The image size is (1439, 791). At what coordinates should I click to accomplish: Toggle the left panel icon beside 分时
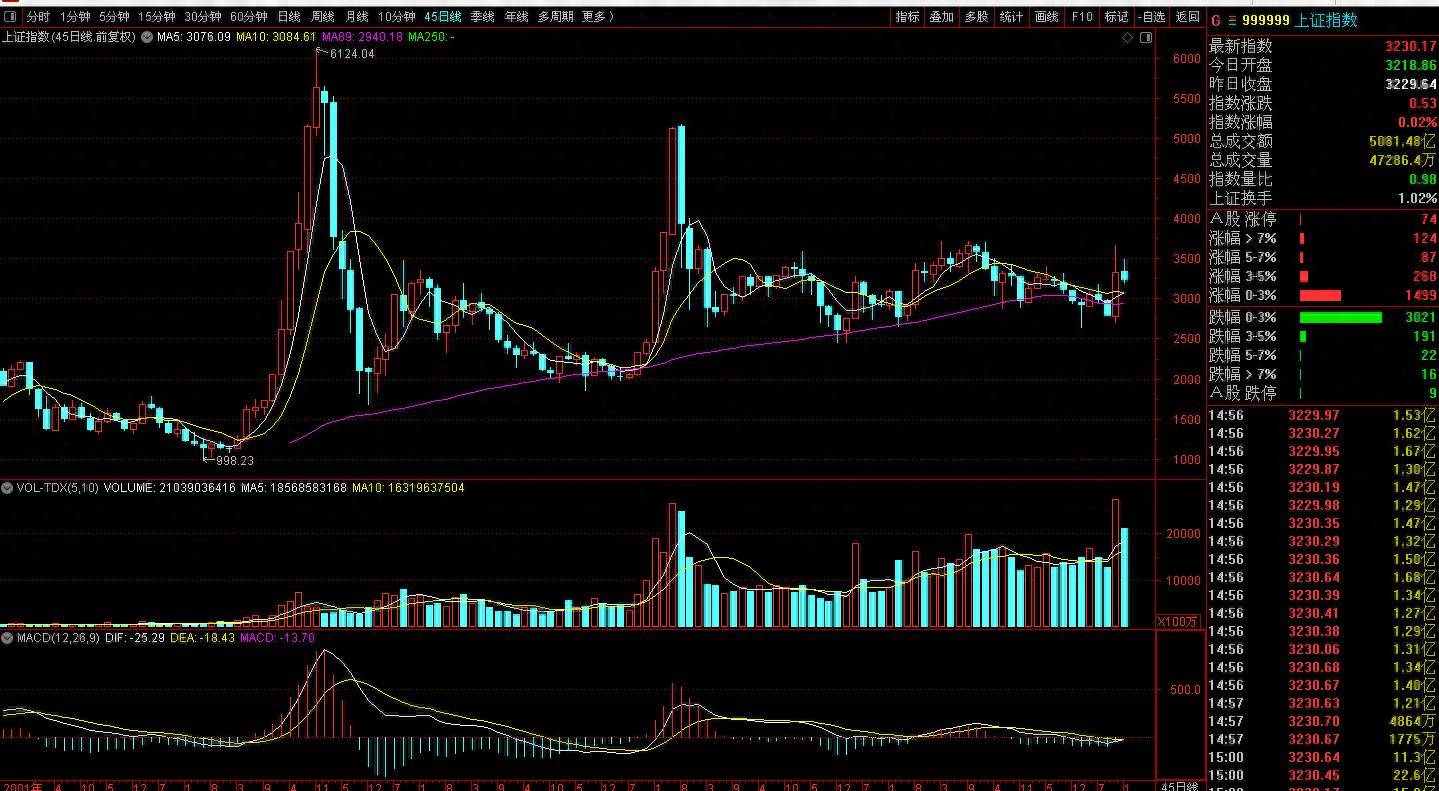10,17
